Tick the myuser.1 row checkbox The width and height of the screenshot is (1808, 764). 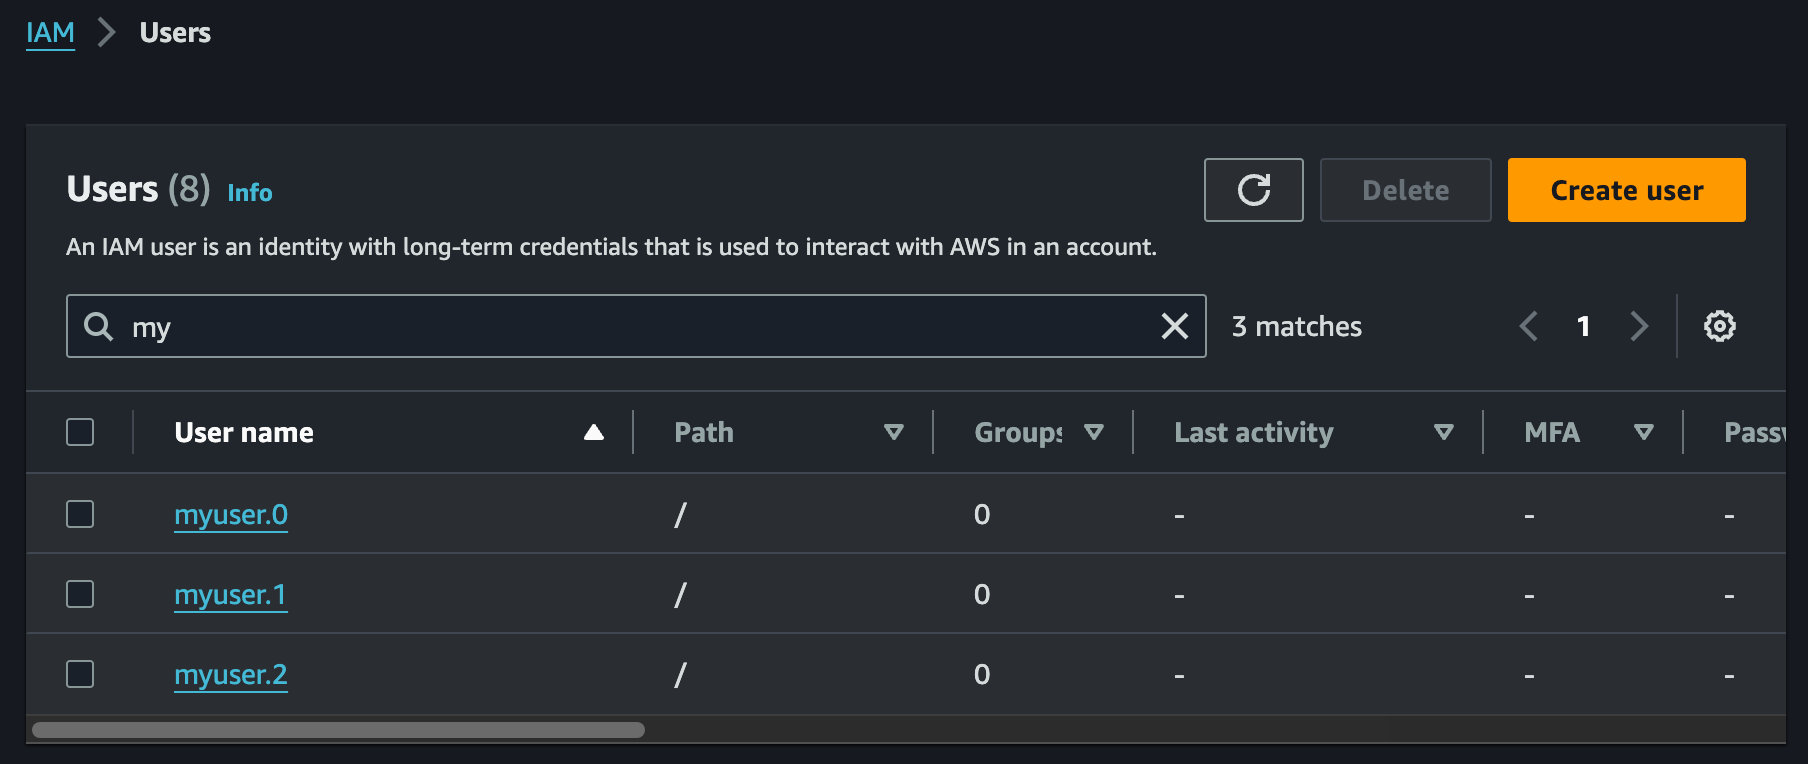tap(80, 594)
